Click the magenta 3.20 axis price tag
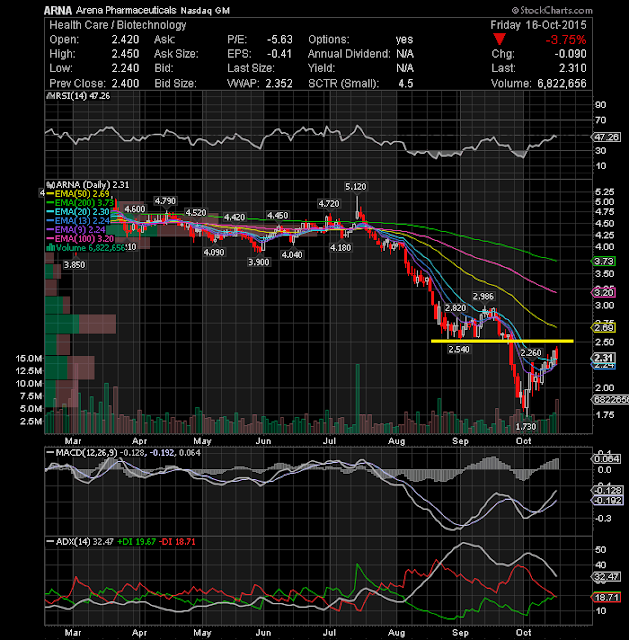The height and width of the screenshot is (640, 629). click(604, 292)
